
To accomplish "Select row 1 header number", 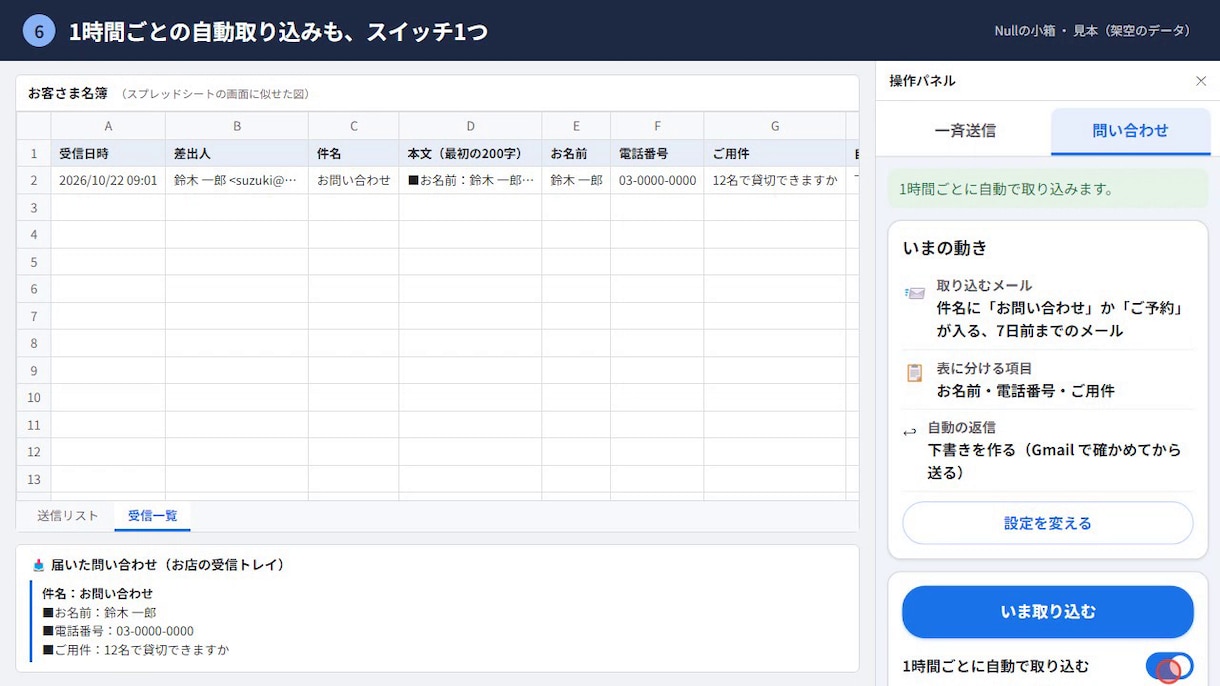I will pos(34,154).
